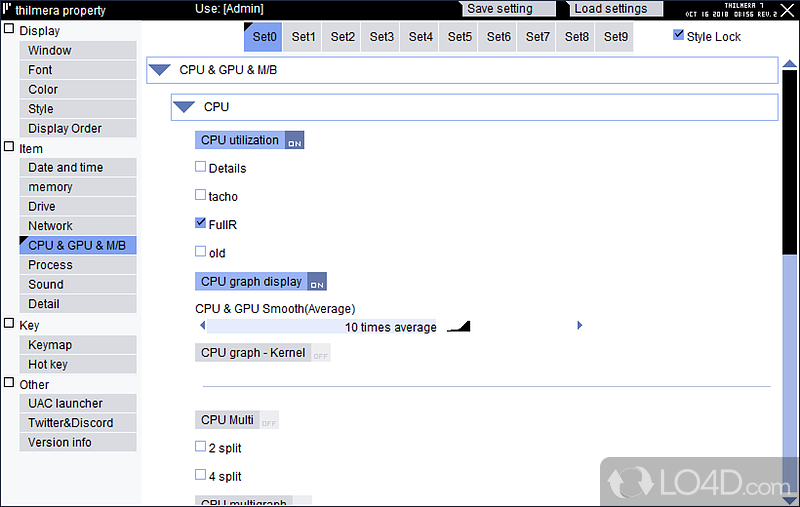Click the 10 times average slider bar
Viewport: 800px width, 507px height.
click(322, 326)
